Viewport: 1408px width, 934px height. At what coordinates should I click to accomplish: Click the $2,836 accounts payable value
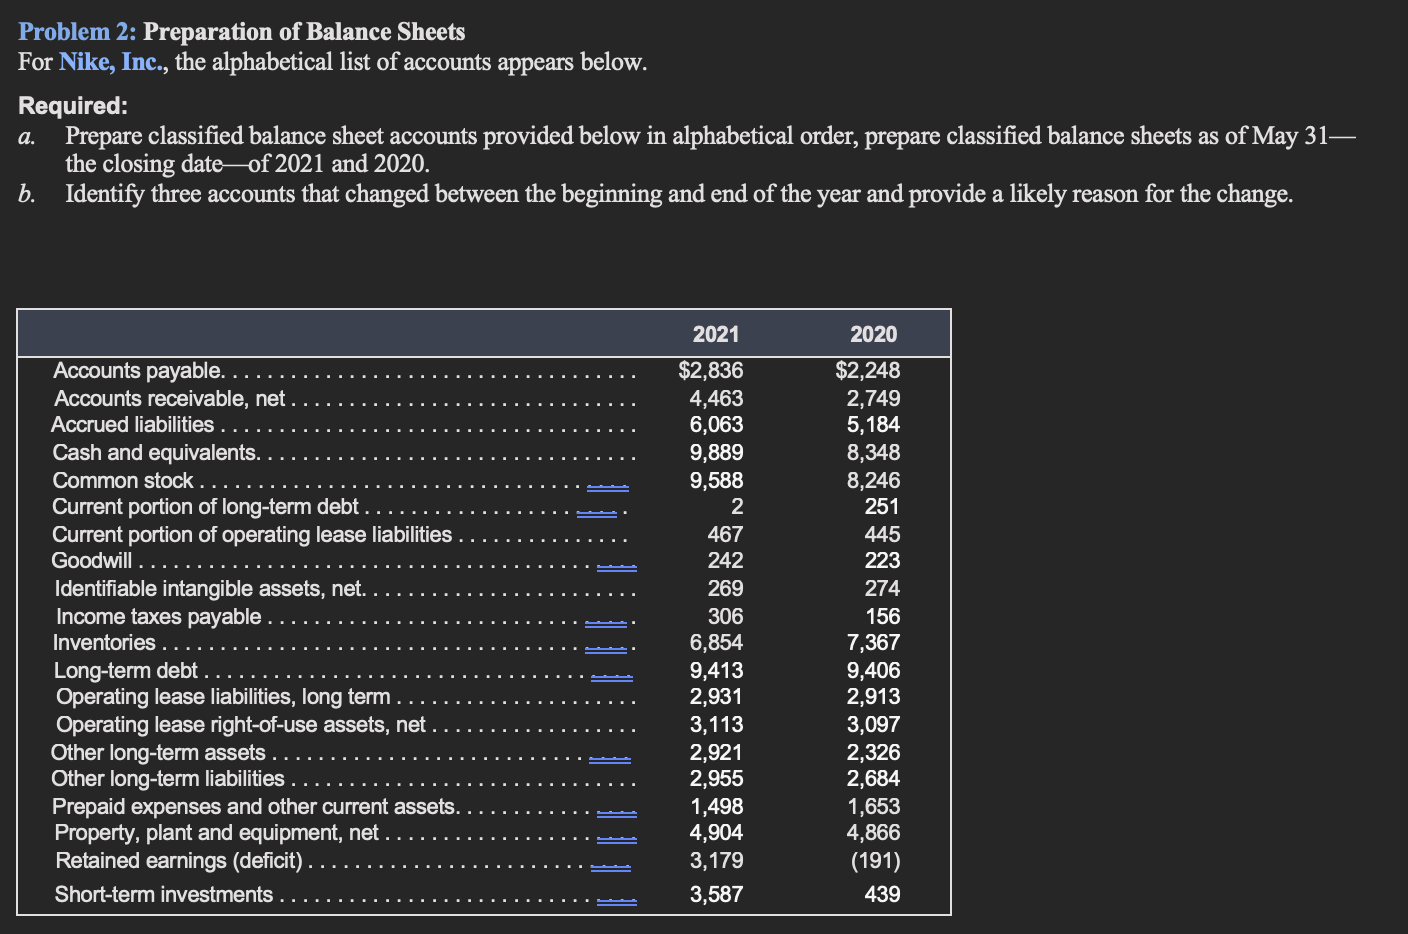[x=711, y=371]
